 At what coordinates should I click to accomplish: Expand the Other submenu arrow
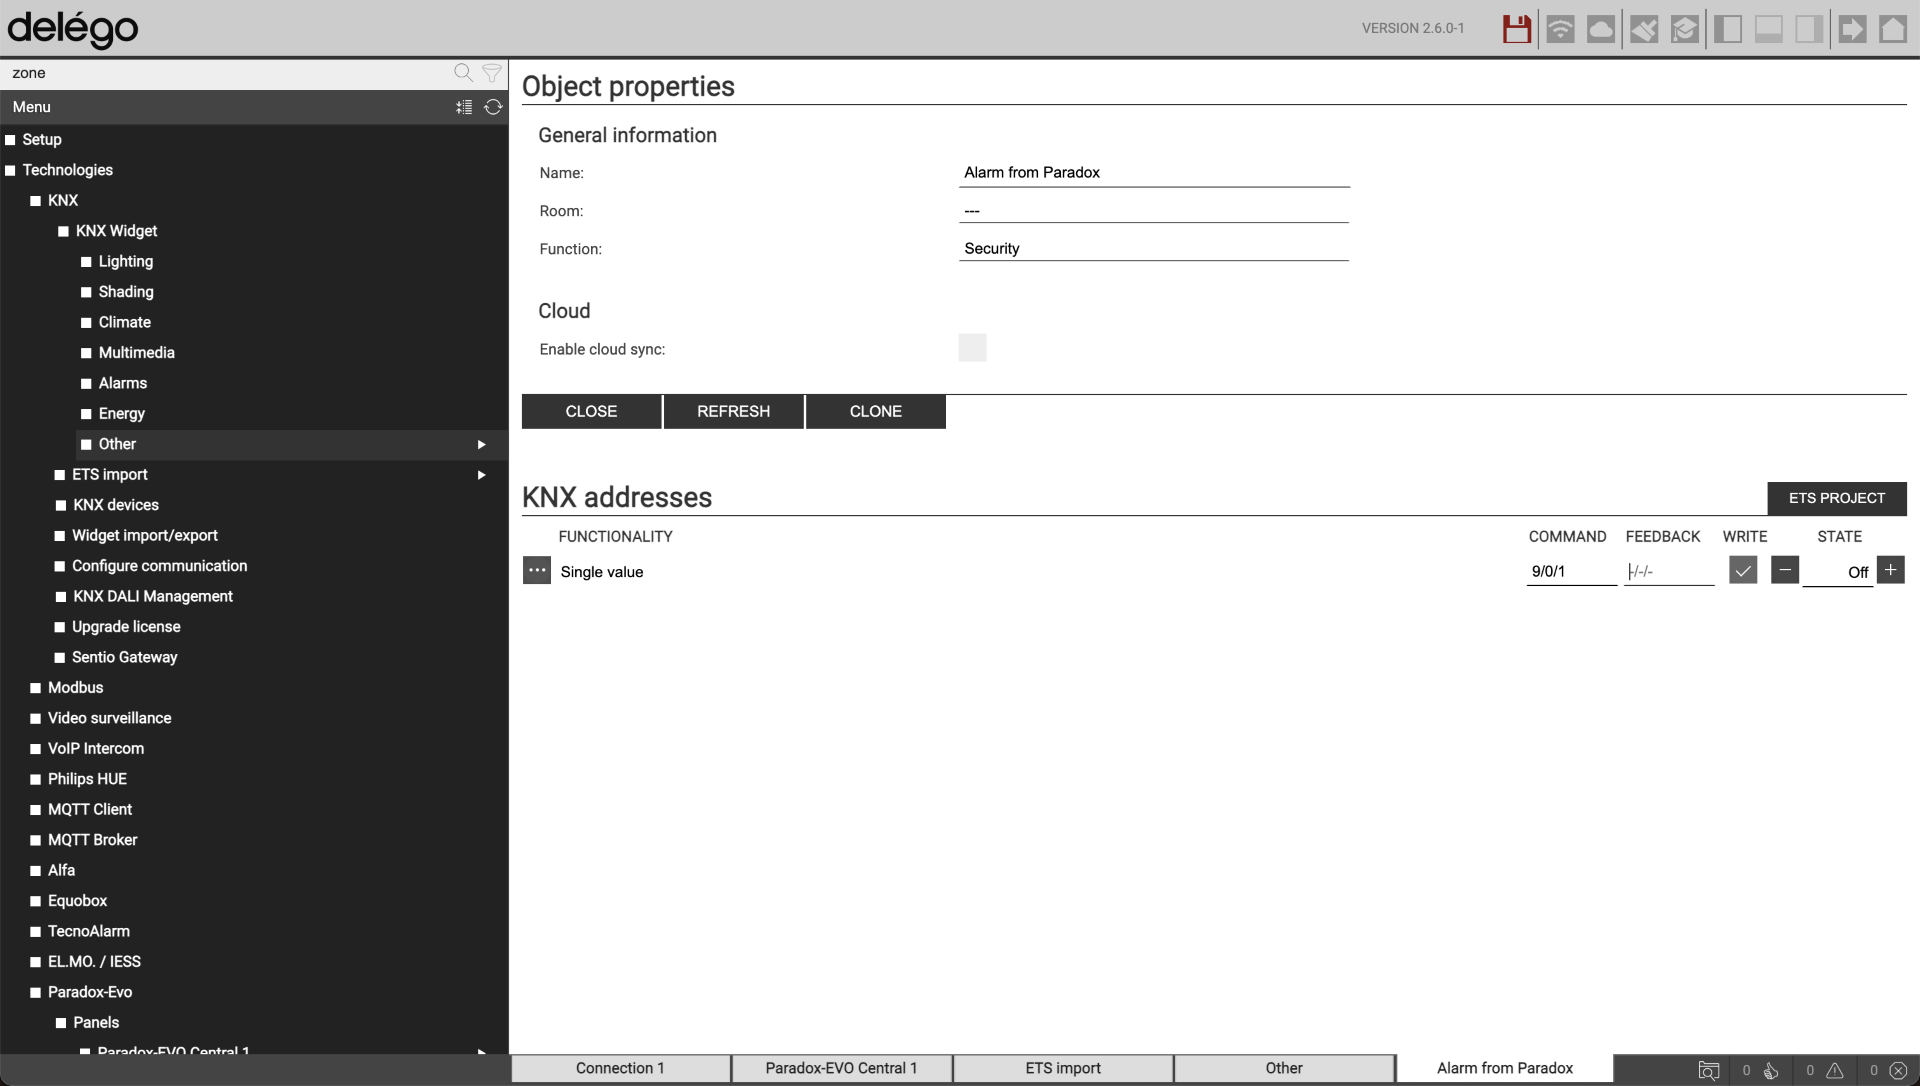[481, 444]
